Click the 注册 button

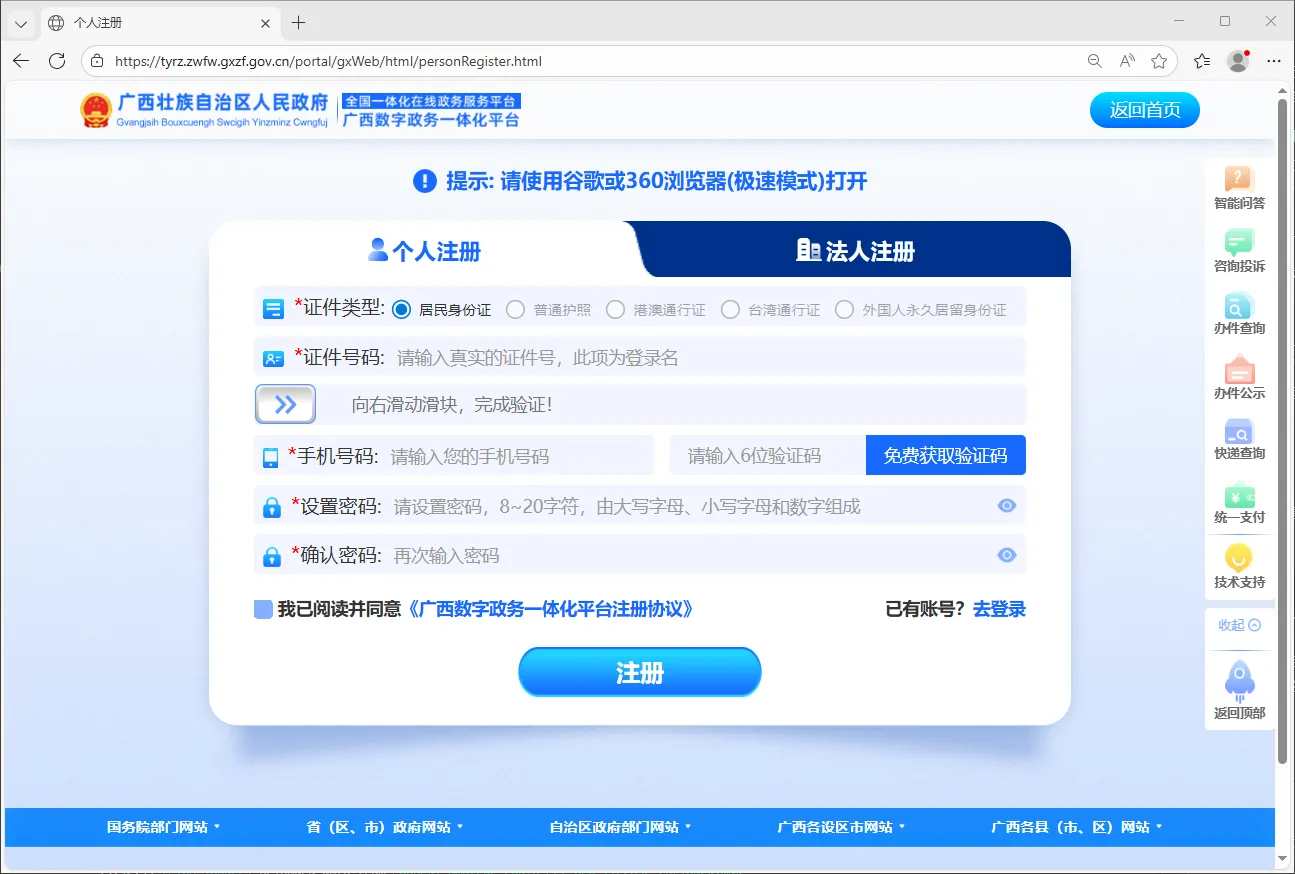click(x=639, y=671)
